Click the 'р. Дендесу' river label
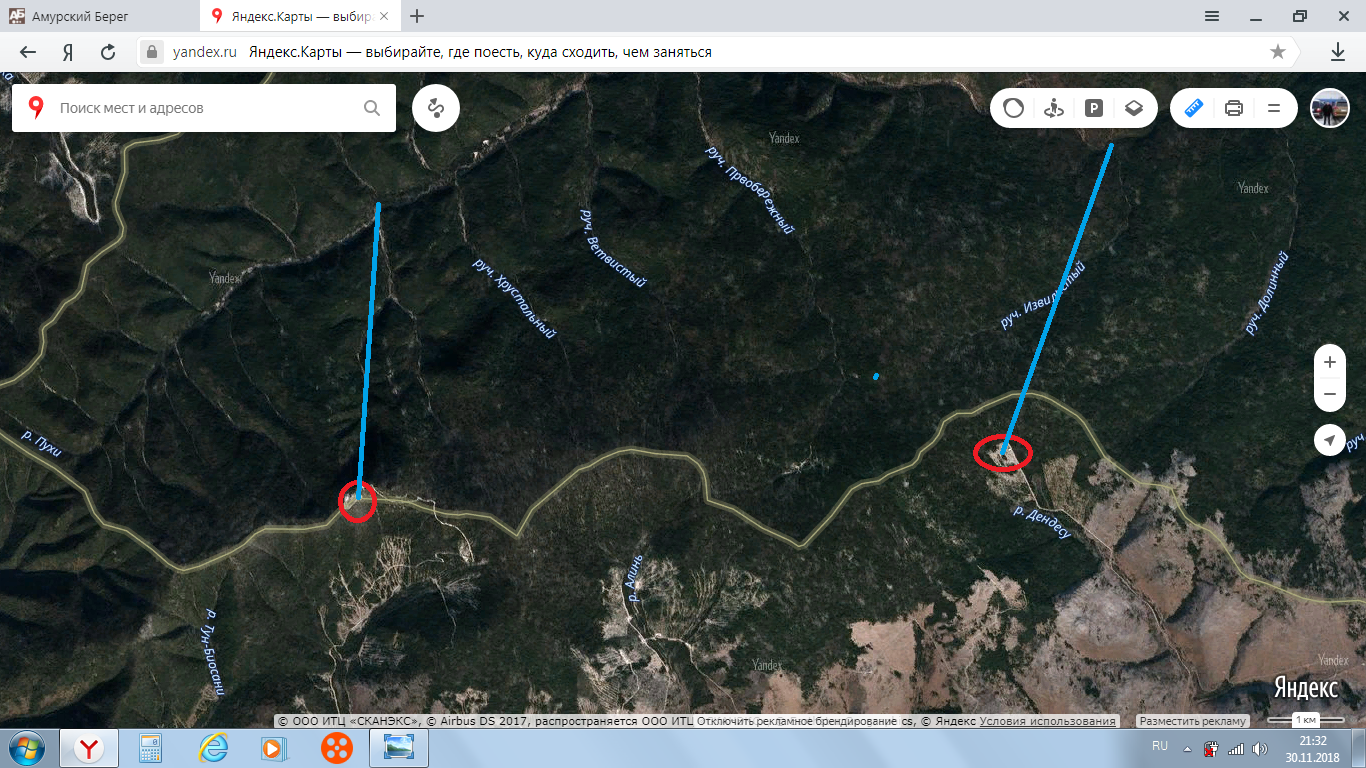 tap(1042, 522)
